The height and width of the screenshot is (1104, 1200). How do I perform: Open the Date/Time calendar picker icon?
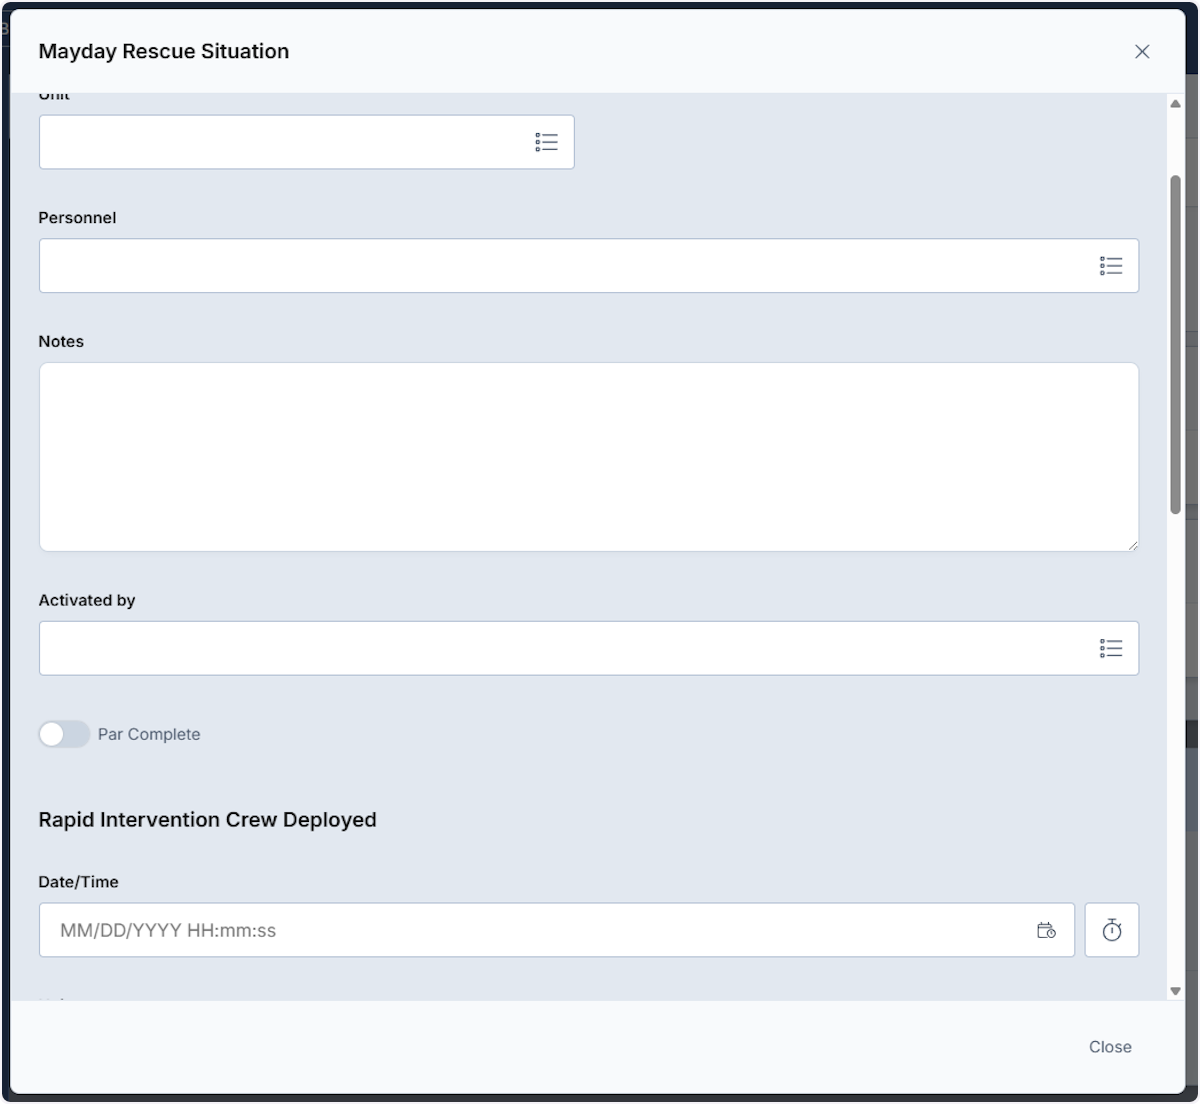(1046, 930)
